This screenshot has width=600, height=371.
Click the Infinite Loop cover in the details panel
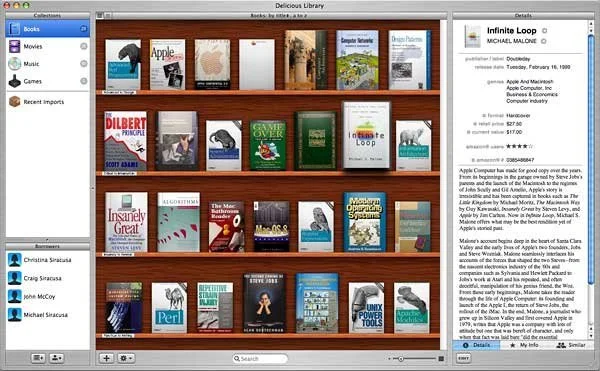point(473,36)
